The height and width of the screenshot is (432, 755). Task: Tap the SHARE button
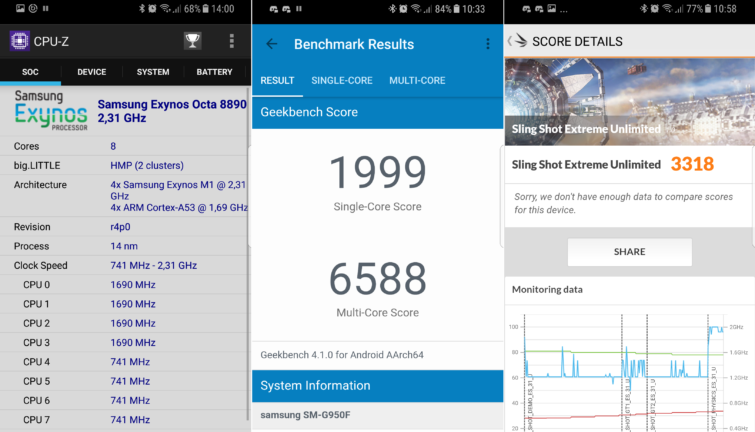click(629, 252)
